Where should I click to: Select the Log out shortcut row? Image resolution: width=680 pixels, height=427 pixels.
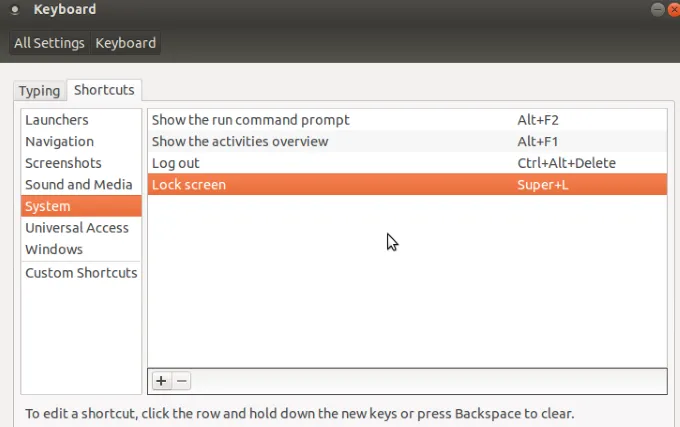(176, 163)
